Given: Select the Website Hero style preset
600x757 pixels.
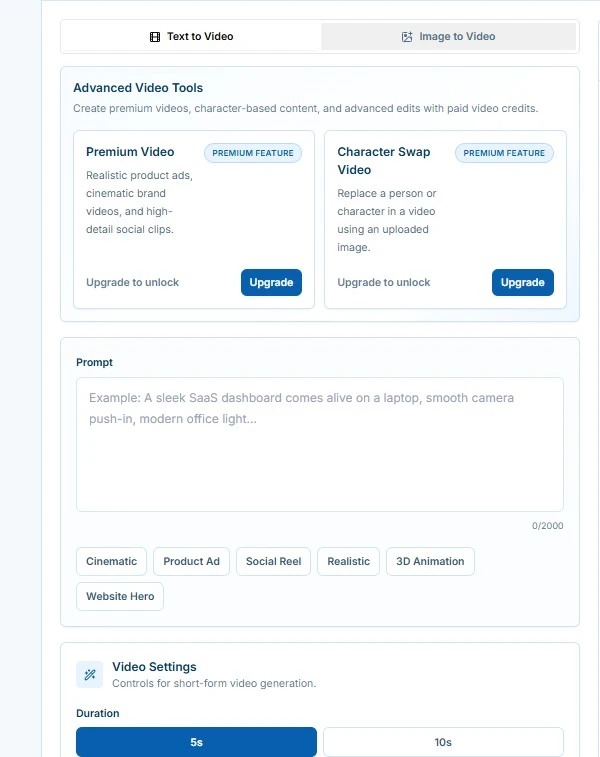Looking at the screenshot, I should point(120,596).
